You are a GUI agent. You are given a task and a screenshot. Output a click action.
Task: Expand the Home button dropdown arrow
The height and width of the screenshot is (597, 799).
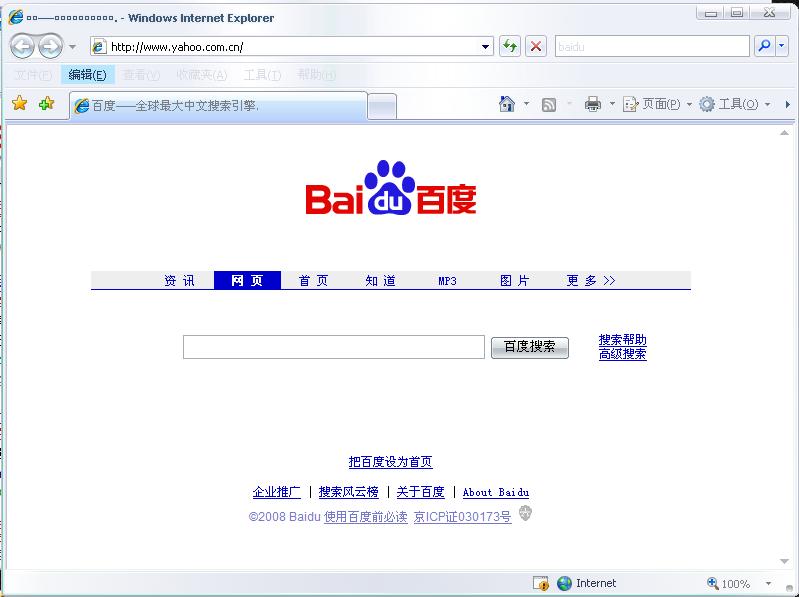[526, 104]
